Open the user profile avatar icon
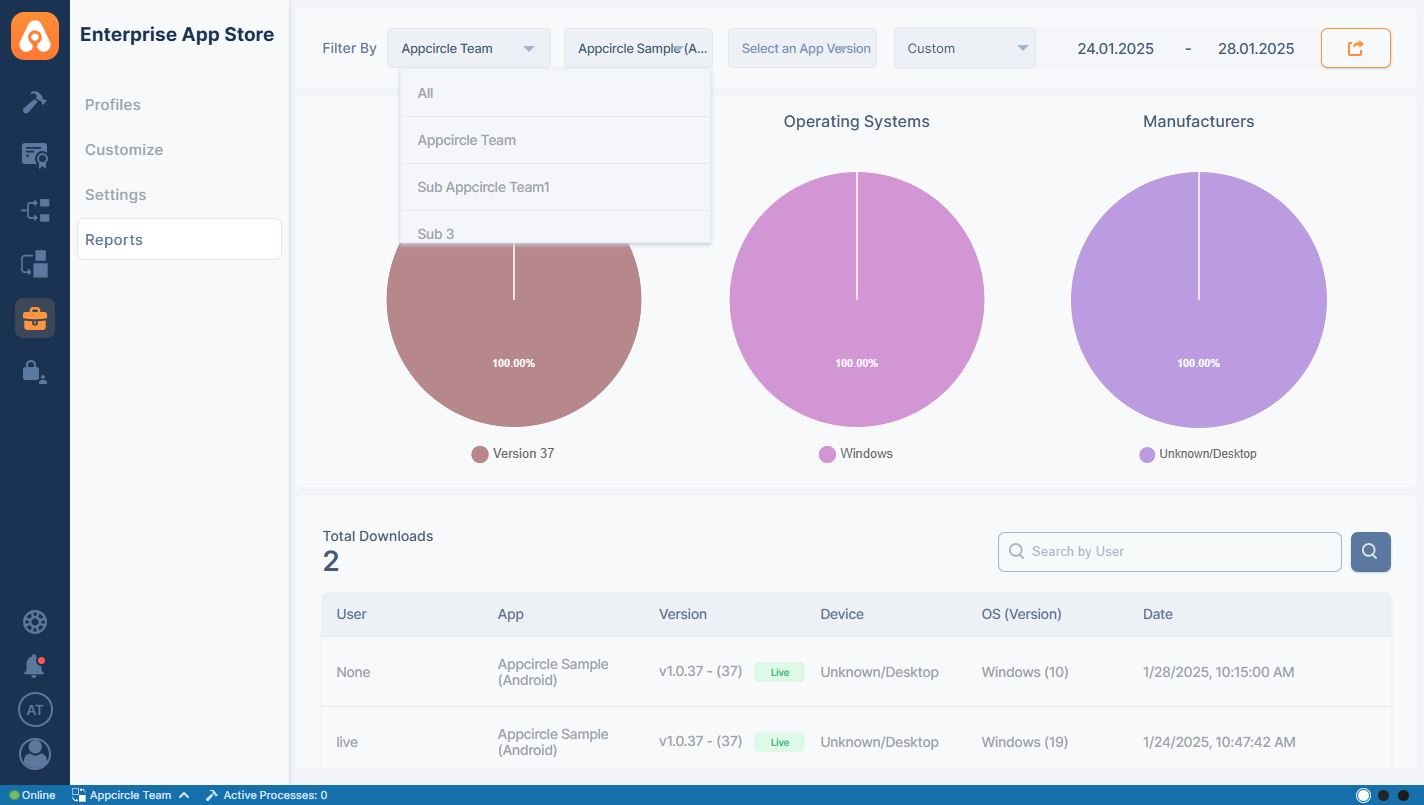This screenshot has height=805, width=1424. [x=35, y=754]
